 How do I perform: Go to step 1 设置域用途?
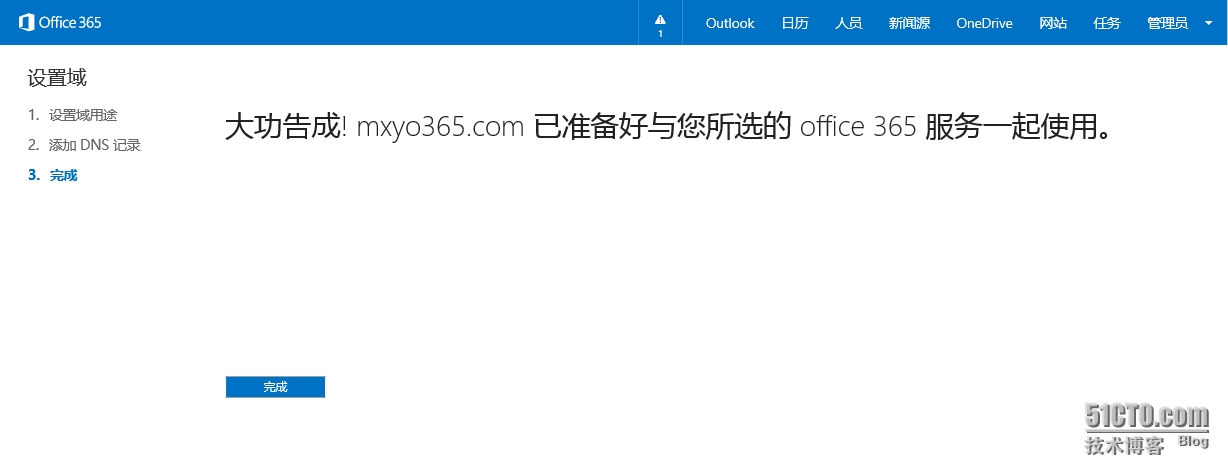(82, 115)
